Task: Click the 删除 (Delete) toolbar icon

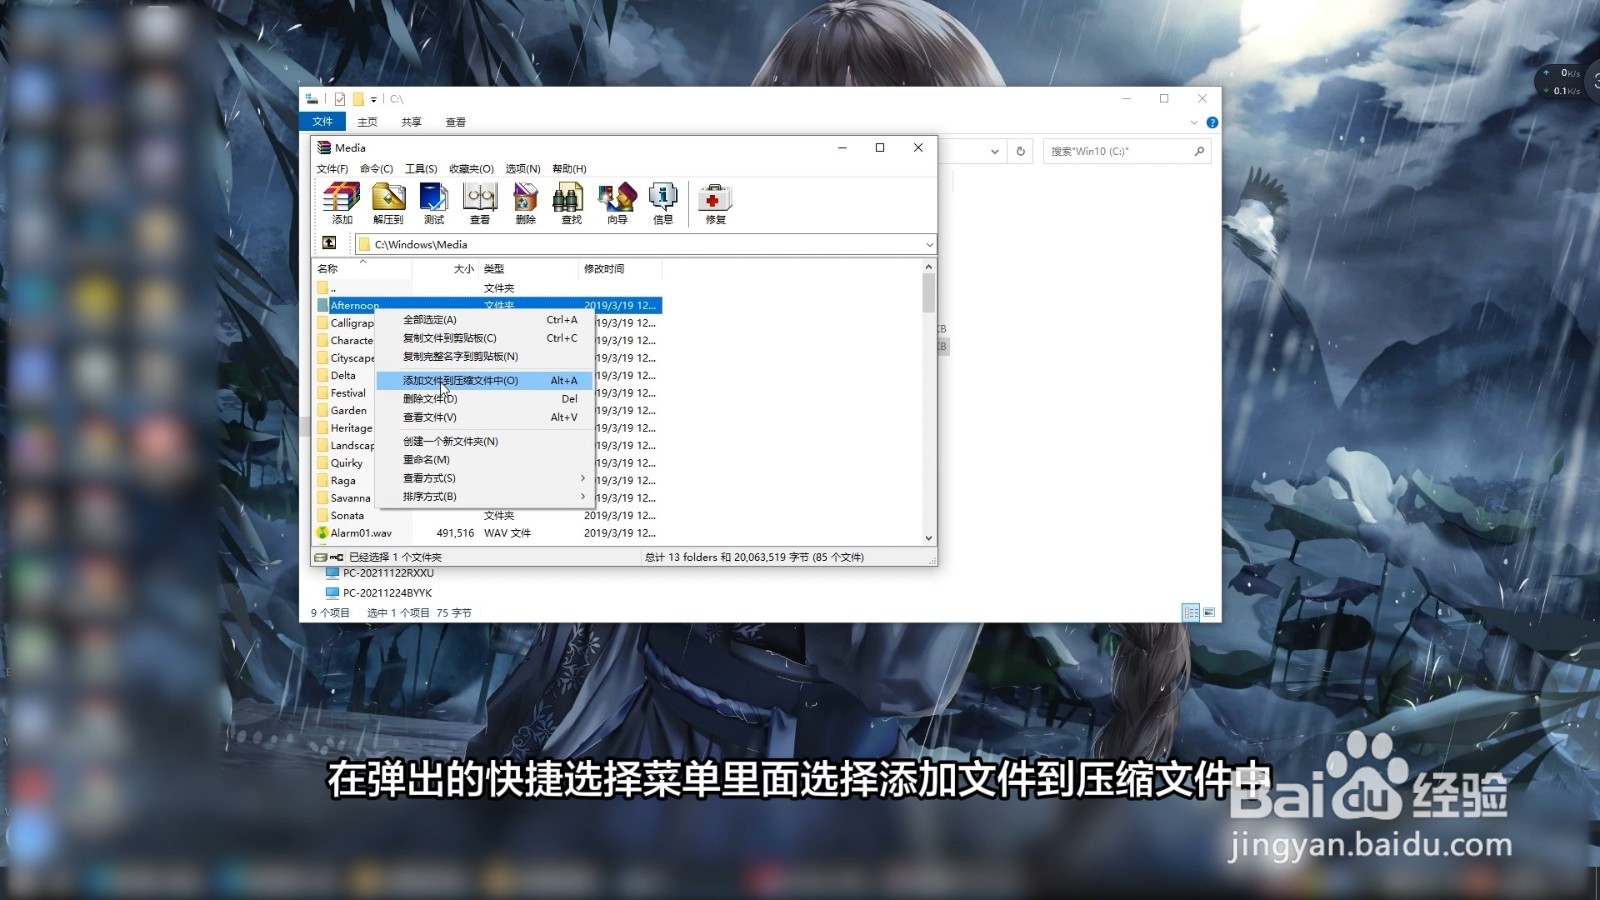Action: (x=526, y=204)
